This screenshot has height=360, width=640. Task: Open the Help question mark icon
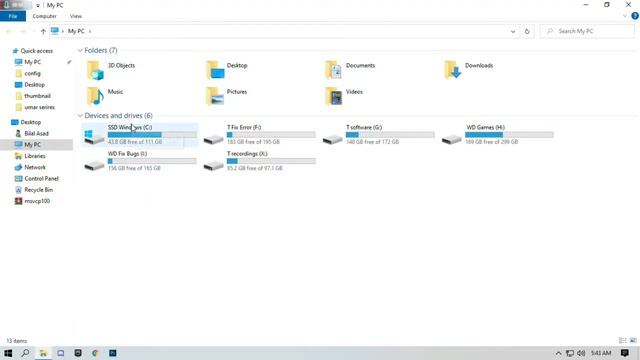635,16
